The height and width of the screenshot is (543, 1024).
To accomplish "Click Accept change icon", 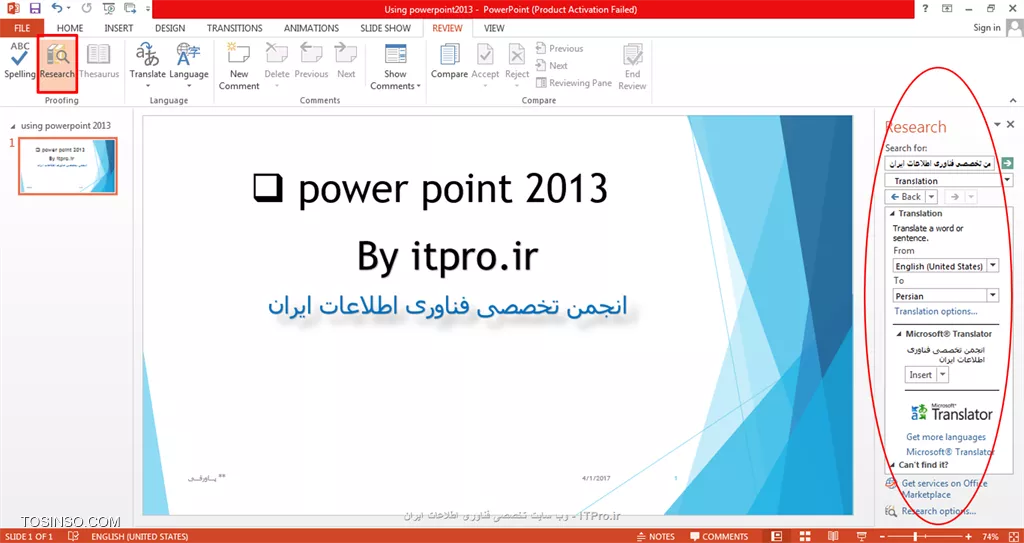I will (485, 56).
